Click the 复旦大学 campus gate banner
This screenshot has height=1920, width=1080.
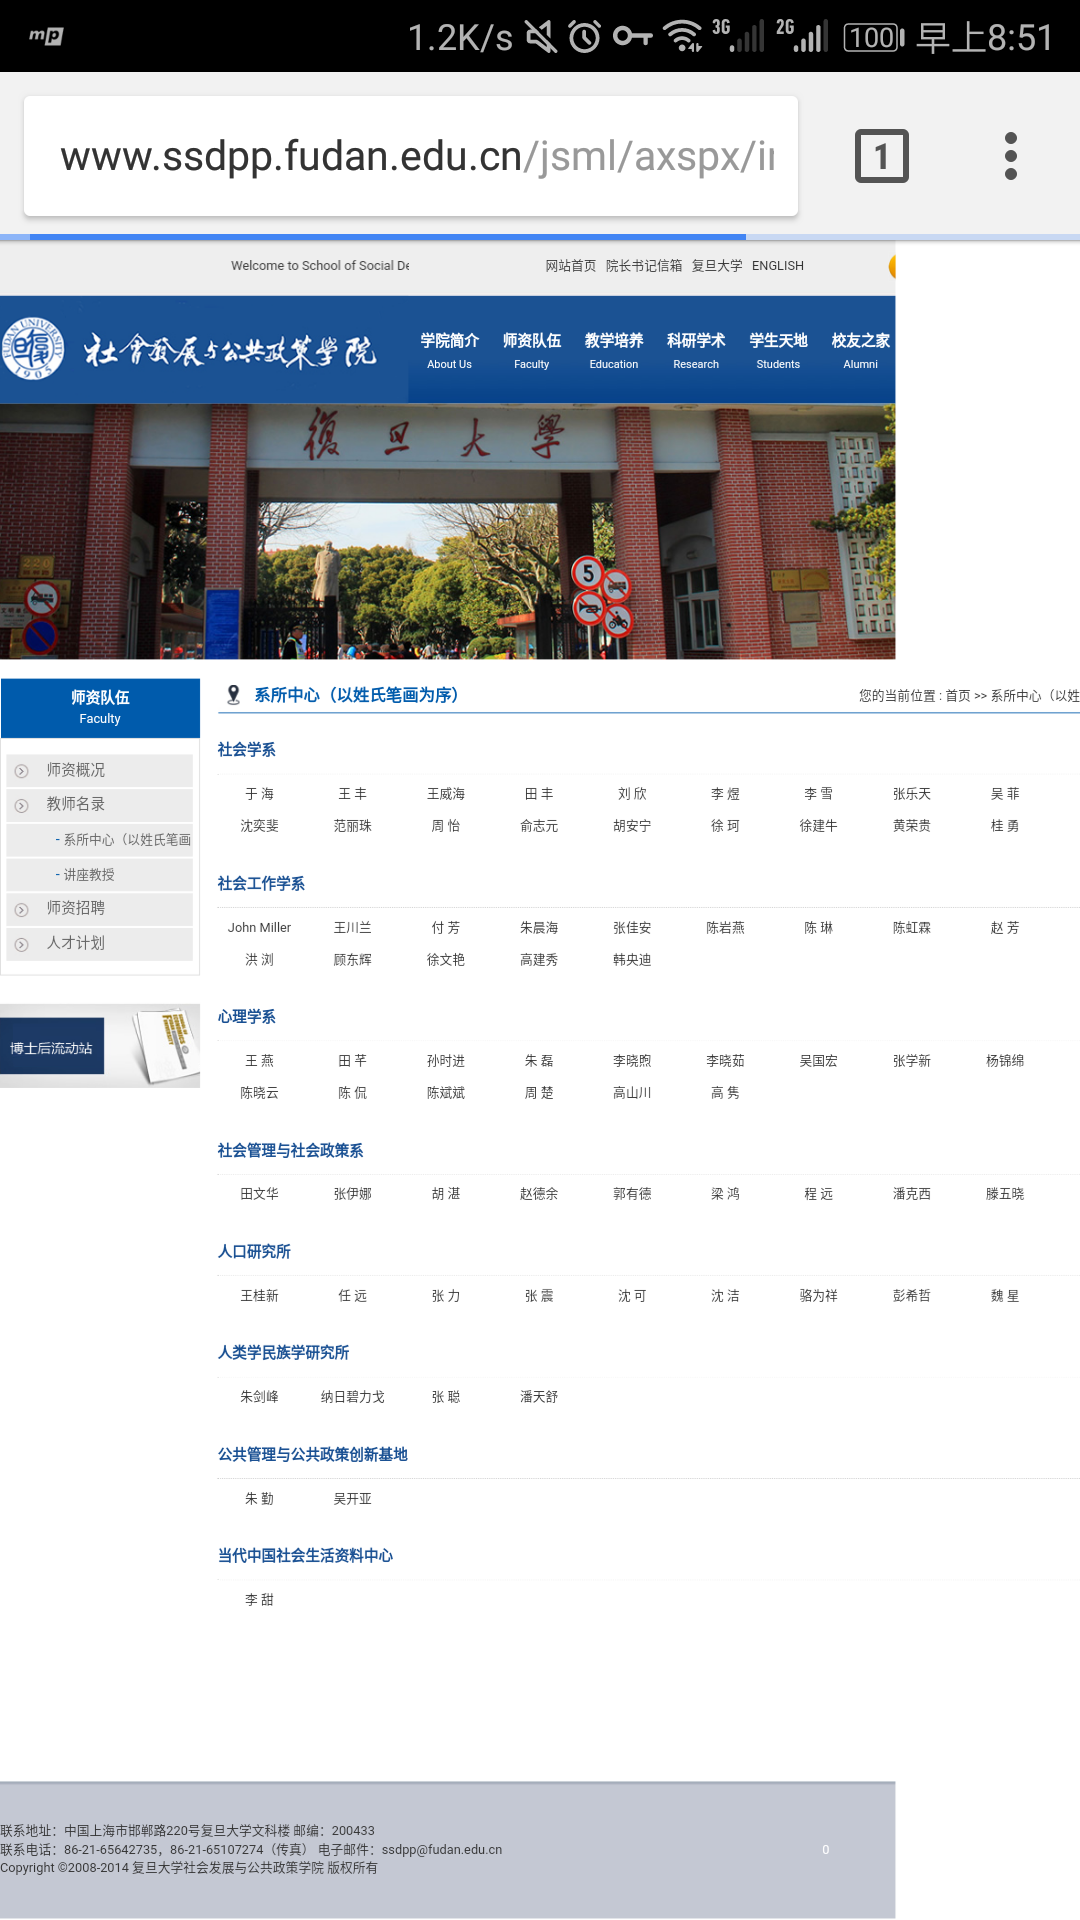(447, 531)
